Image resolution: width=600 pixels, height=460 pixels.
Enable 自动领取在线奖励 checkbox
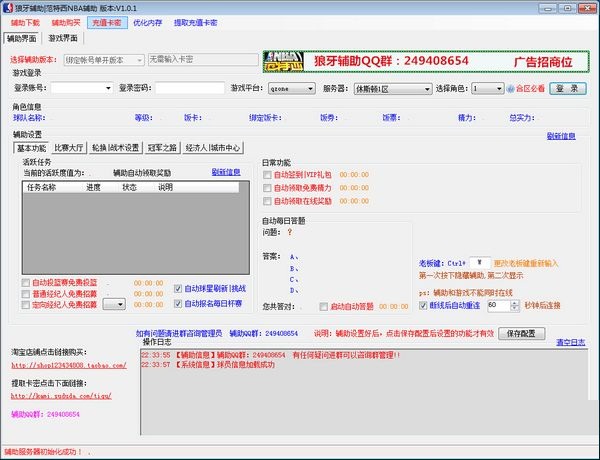click(x=267, y=201)
